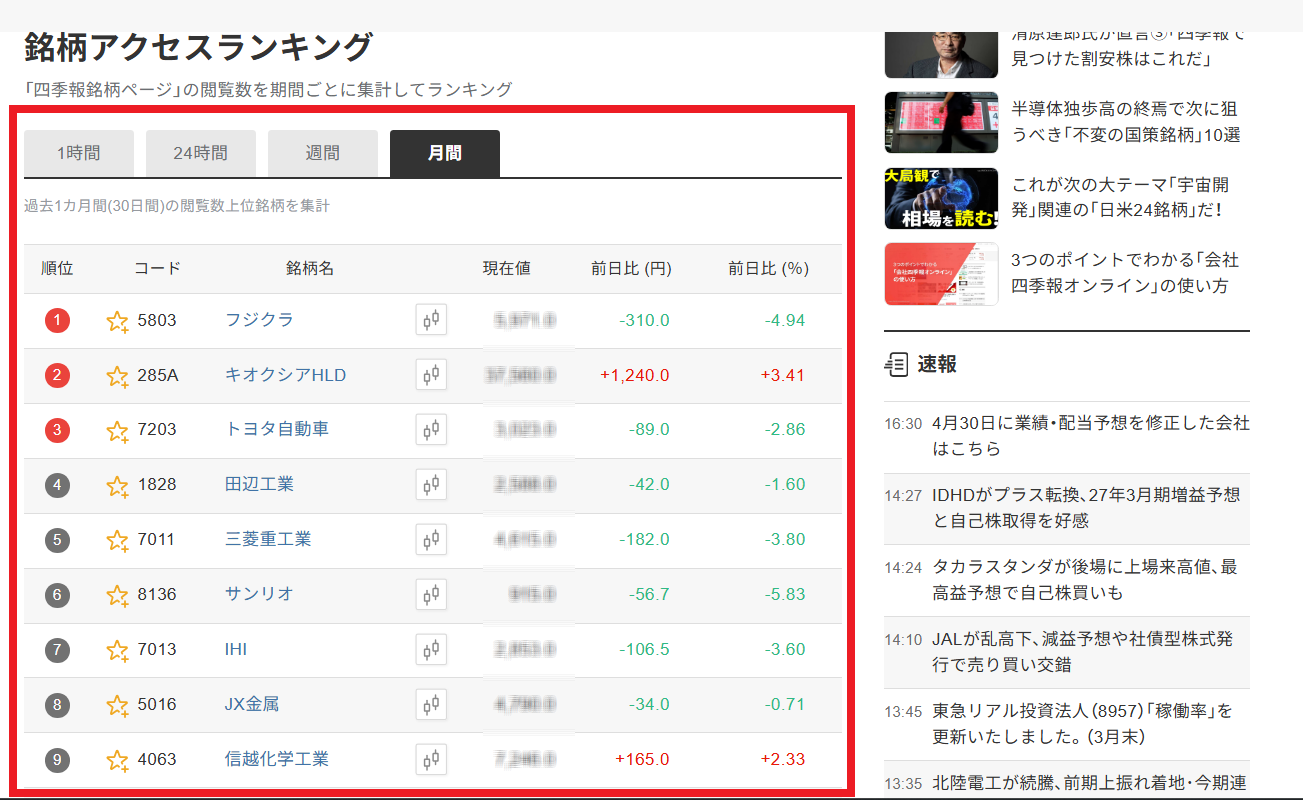Click the 前日比 (円) column header
Screen dimensions: 1303x800
pyautogui.click(x=631, y=269)
